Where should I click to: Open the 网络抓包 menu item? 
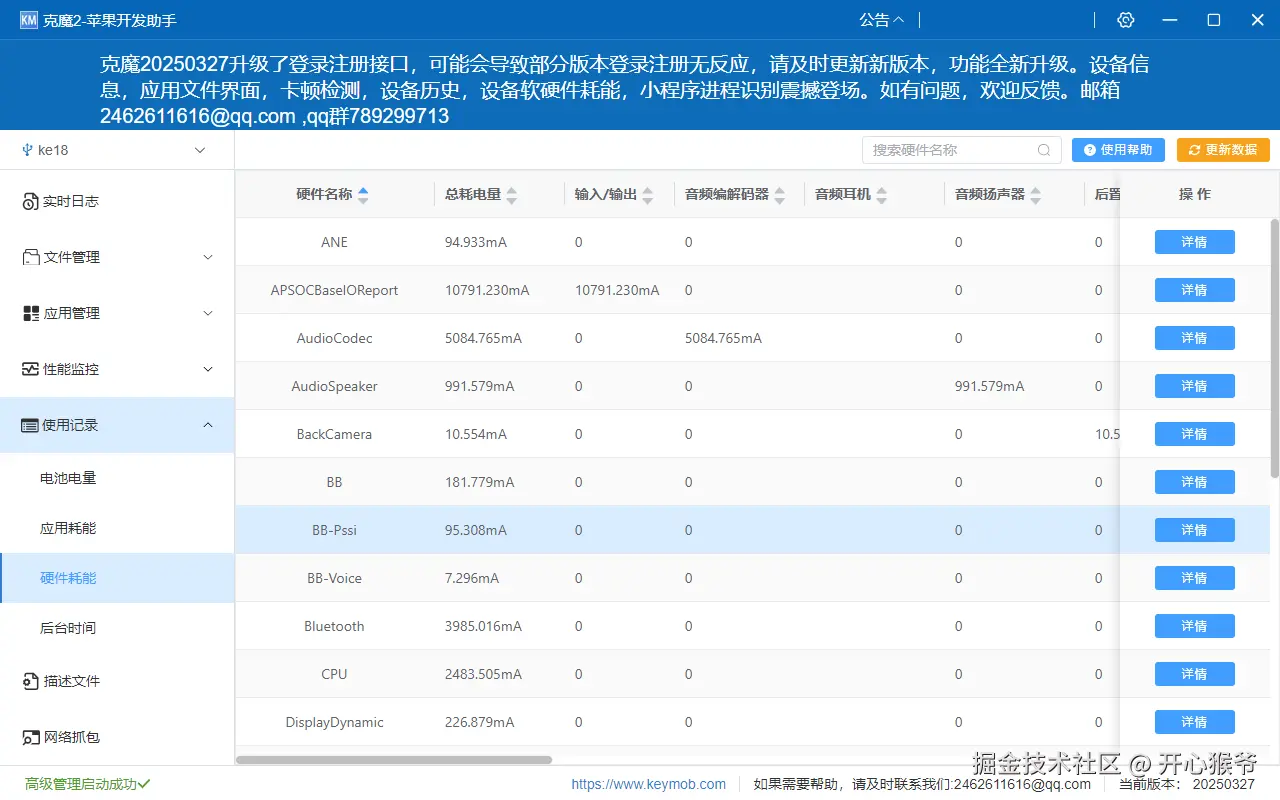coord(117,737)
